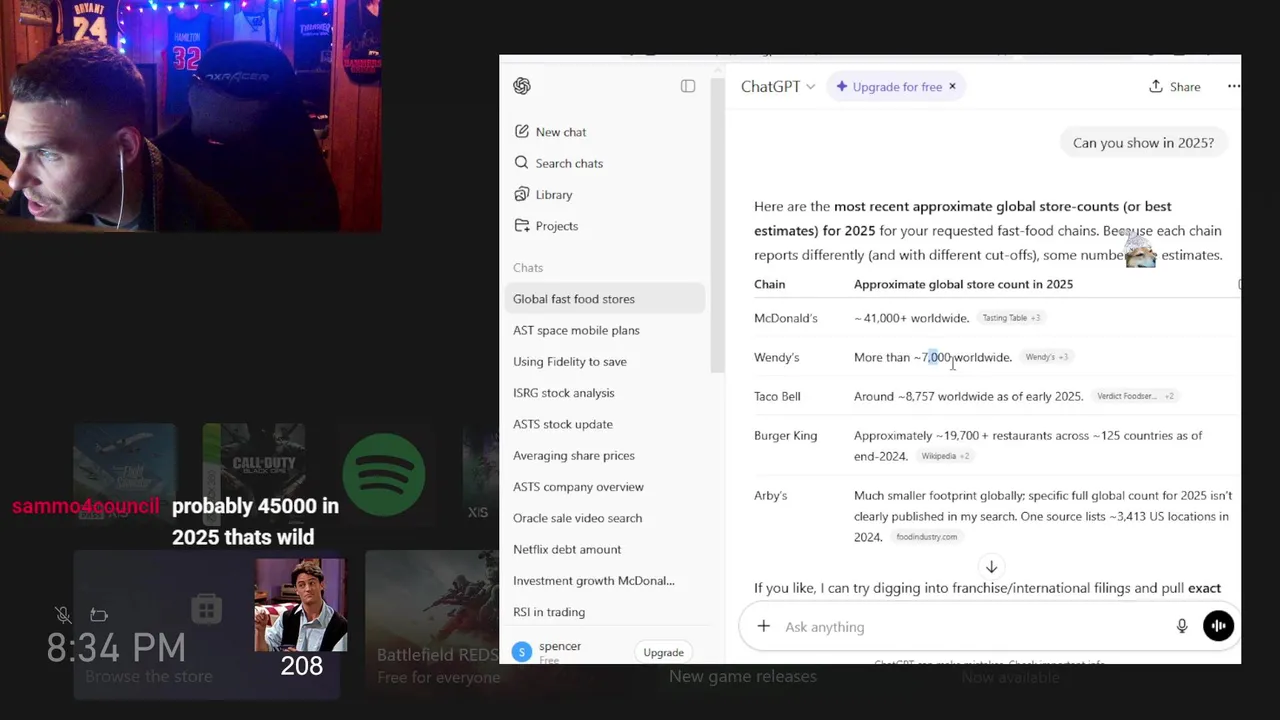Screen dimensions: 1280x720
Task: Open AST space mobile plans chat
Action: (x=605, y=330)
